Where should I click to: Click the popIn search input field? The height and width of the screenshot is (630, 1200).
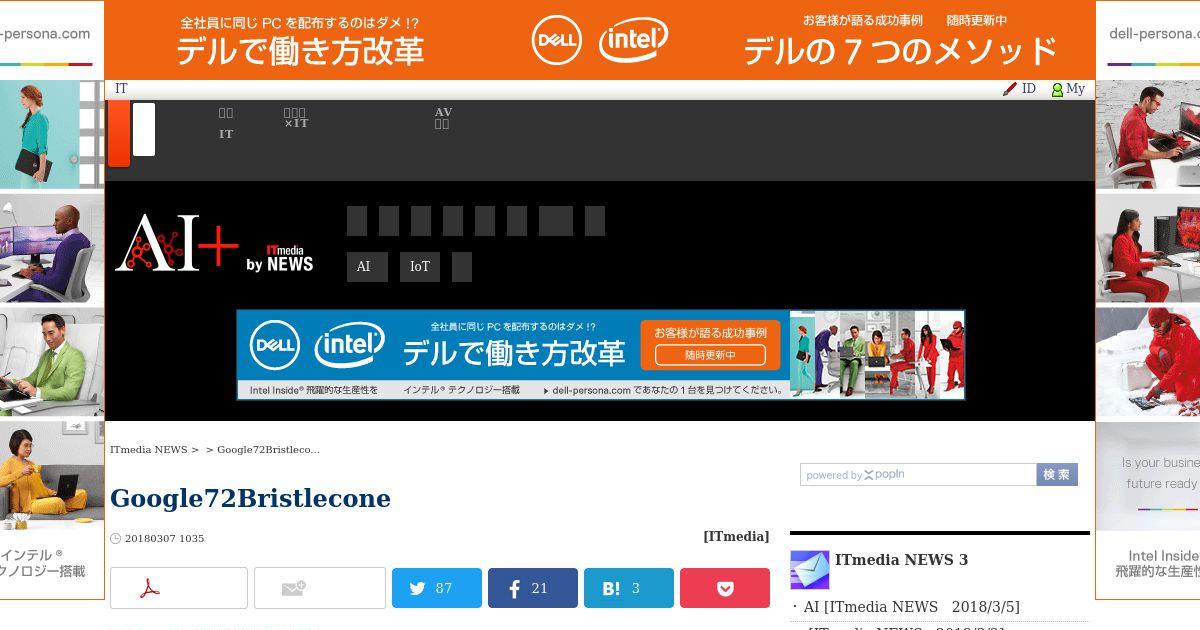coord(918,475)
